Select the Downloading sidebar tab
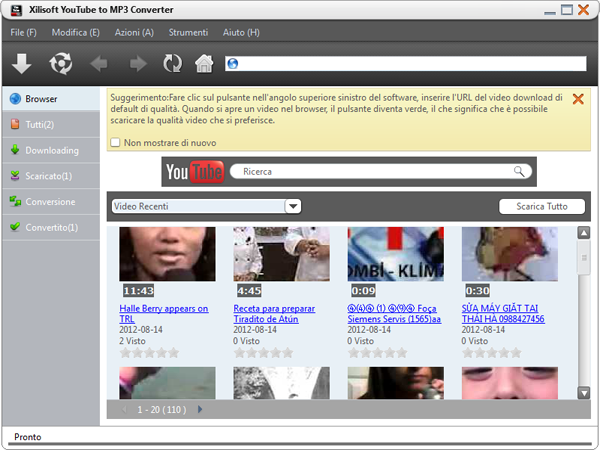The image size is (600, 450). click(51, 150)
